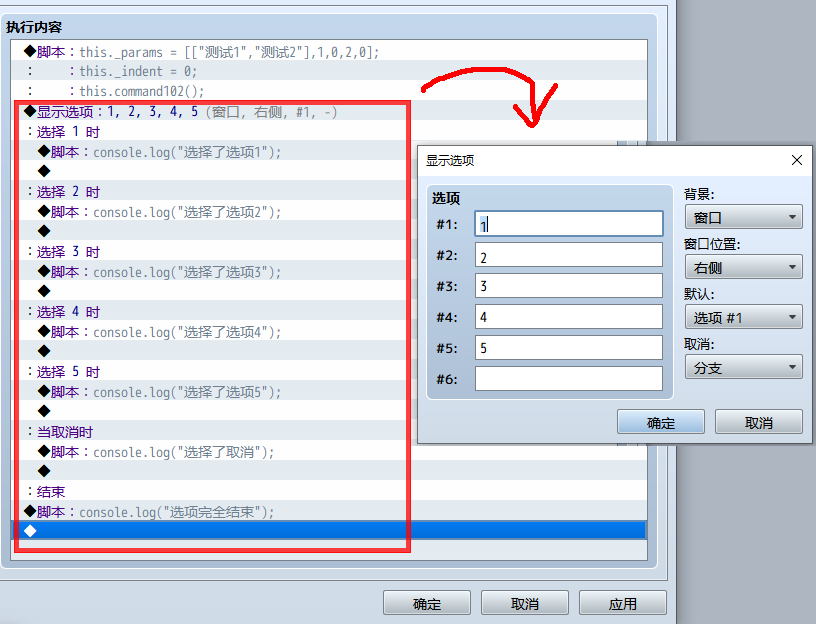Select the 选择了取消 console.log script row
The image size is (816, 624).
tap(329, 451)
